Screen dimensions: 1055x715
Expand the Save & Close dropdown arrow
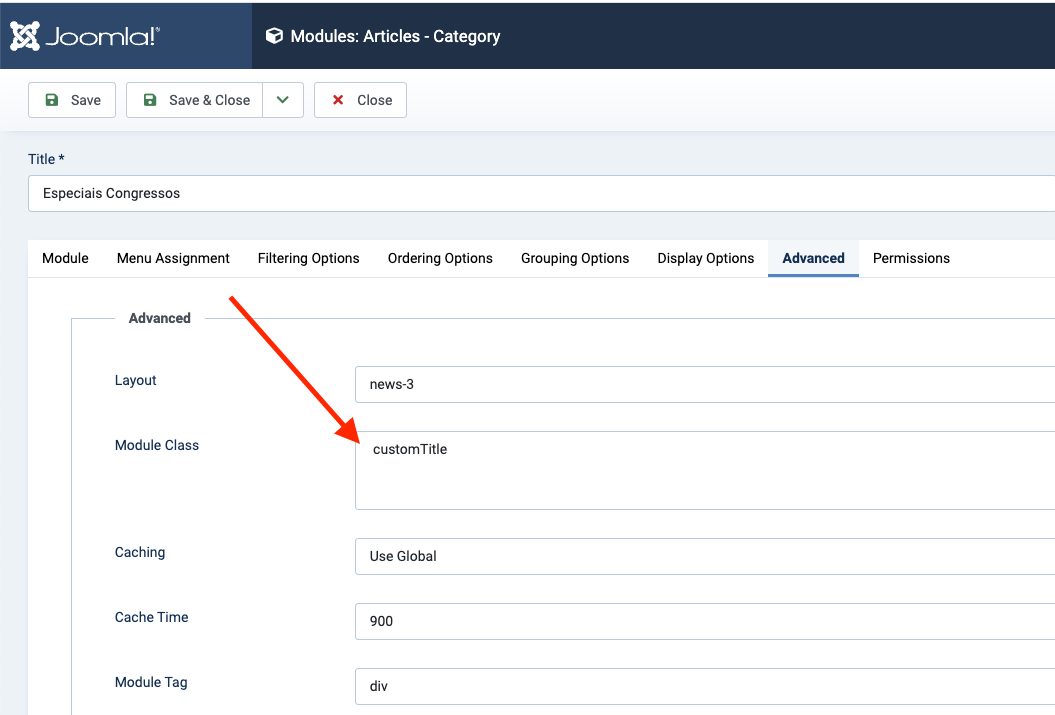pyautogui.click(x=283, y=100)
